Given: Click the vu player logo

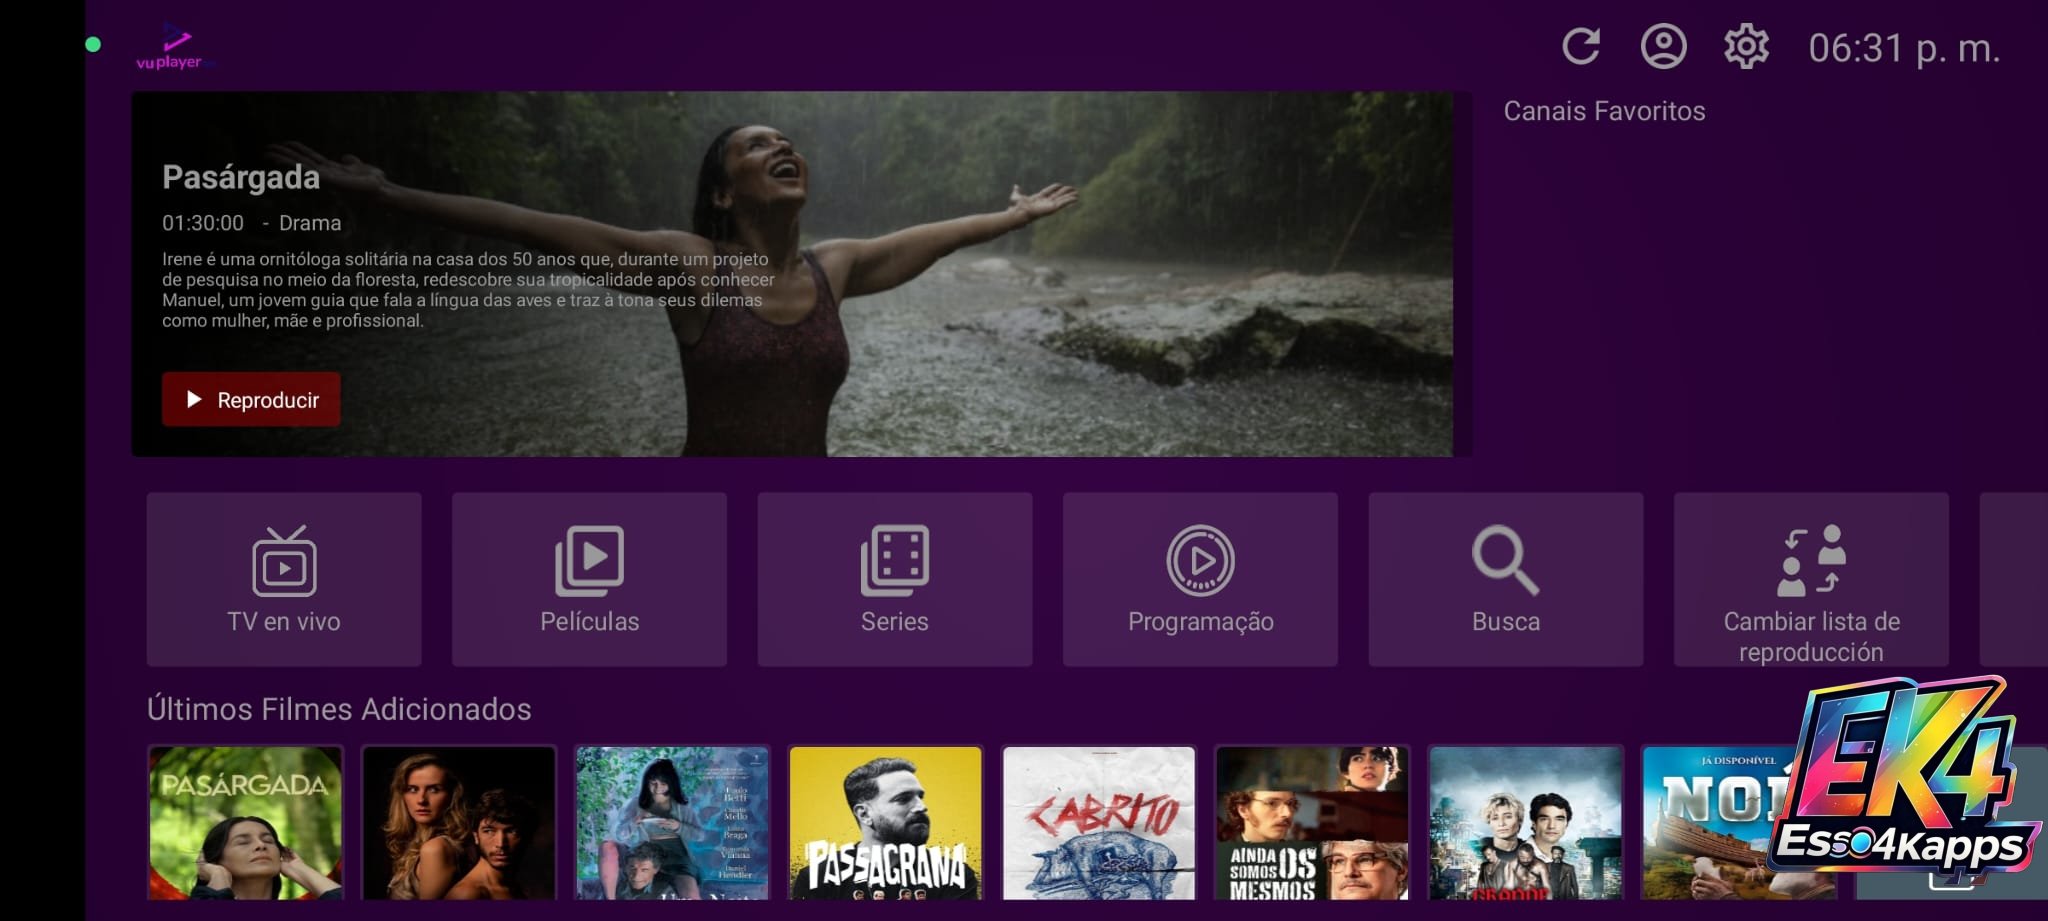Looking at the screenshot, I should [172, 48].
